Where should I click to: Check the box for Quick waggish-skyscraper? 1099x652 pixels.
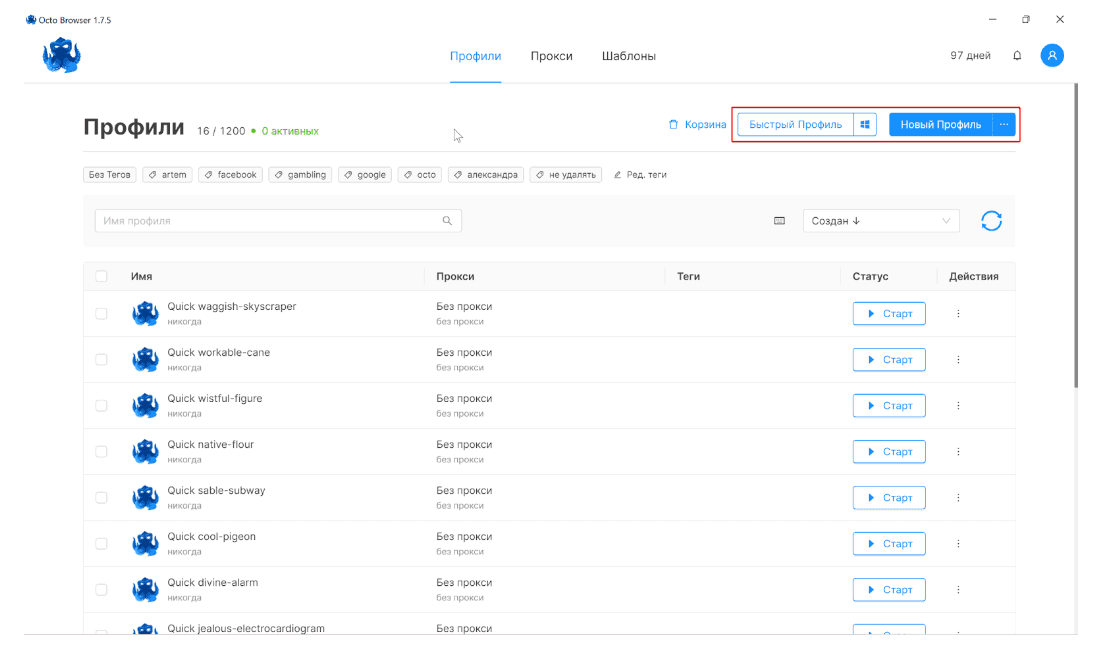tap(101, 314)
